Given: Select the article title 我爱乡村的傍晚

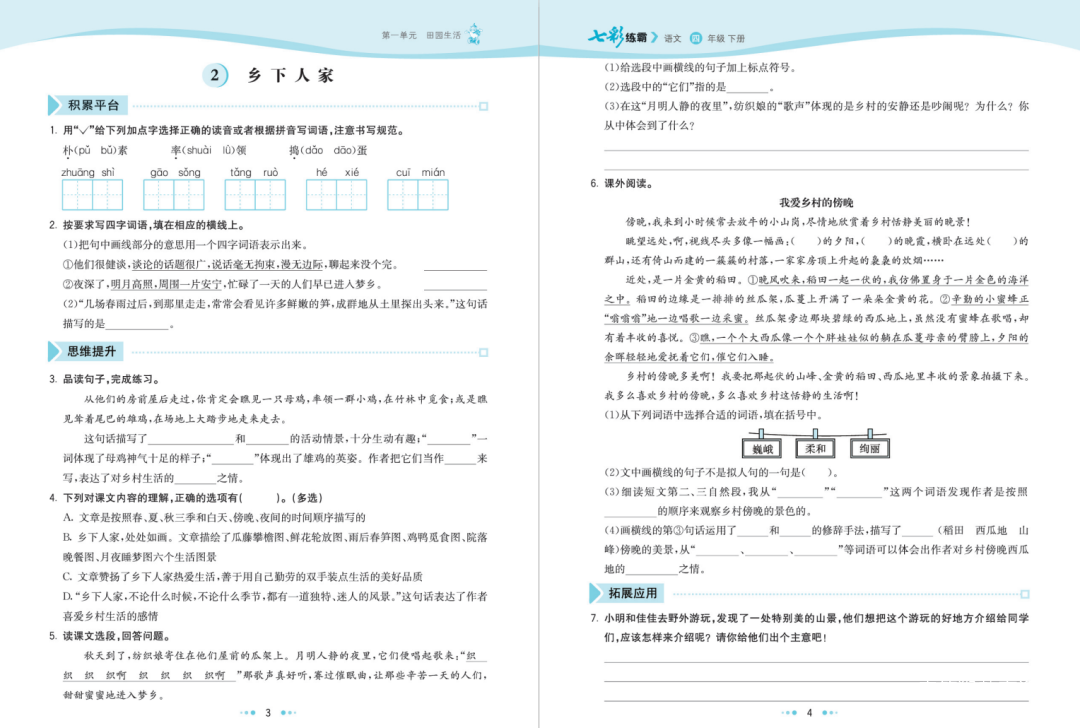Looking at the screenshot, I should pyautogui.click(x=816, y=202).
